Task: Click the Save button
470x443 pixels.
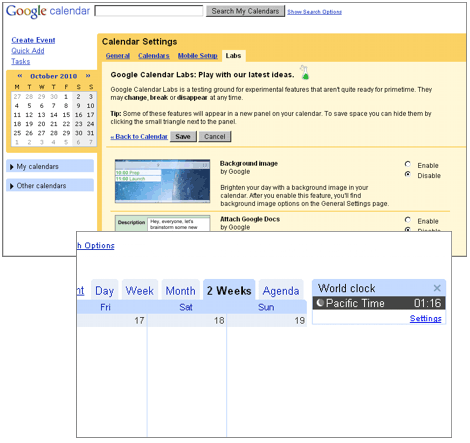Action: point(183,136)
